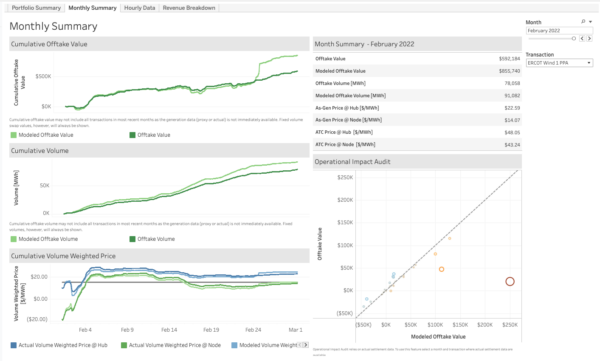Image resolution: width=600 pixels, height=361 pixels.
Task: Click the Month filter search icon
Action: (583, 22)
